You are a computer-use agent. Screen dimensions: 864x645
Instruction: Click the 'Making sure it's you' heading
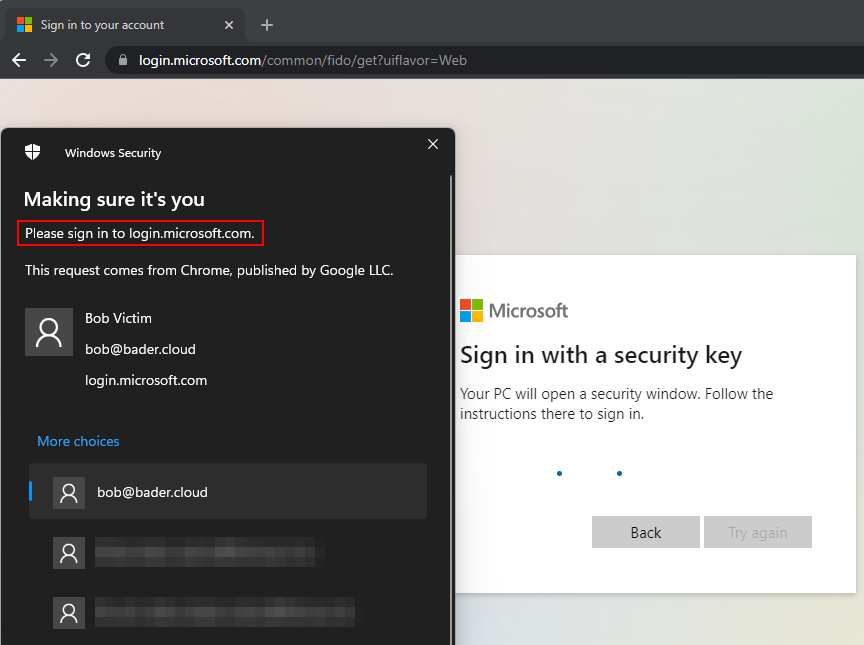(x=114, y=199)
